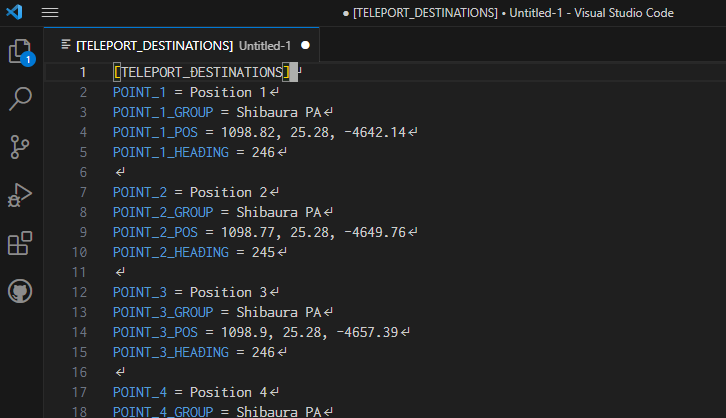Open the hamburger application menu
The height and width of the screenshot is (418, 726).
point(50,12)
